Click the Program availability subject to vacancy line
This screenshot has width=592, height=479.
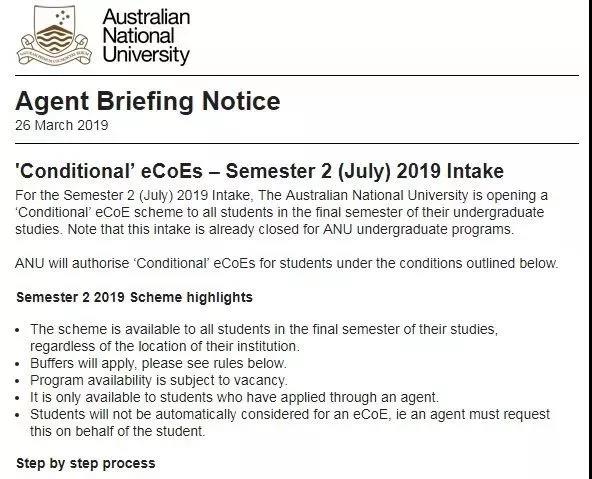click(x=159, y=380)
